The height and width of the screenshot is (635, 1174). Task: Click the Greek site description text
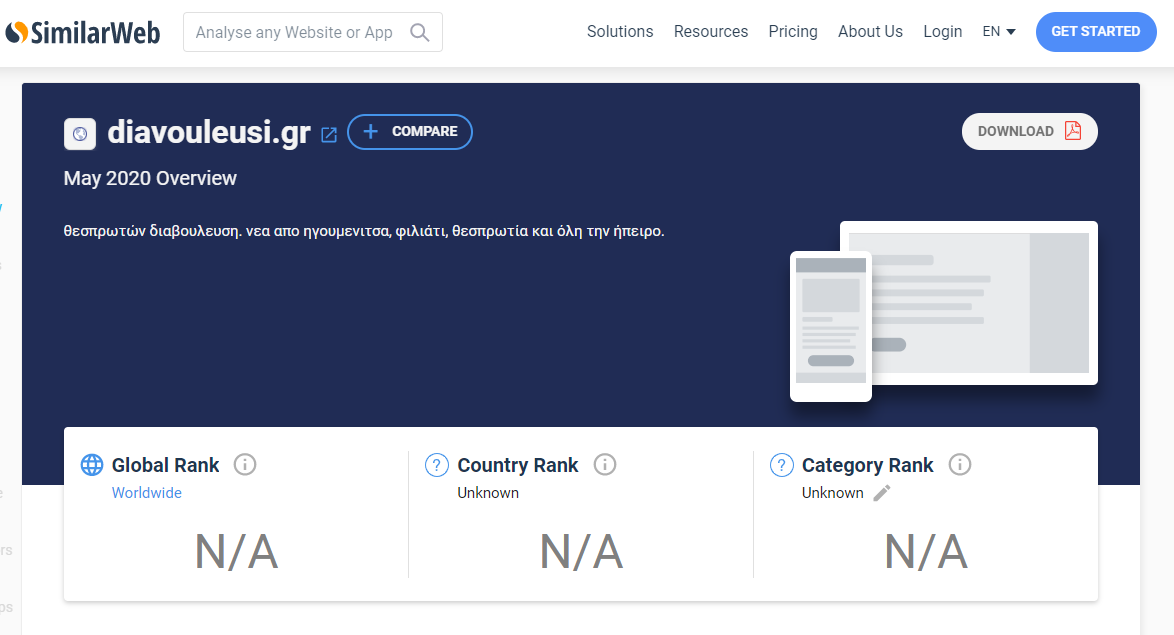point(364,231)
